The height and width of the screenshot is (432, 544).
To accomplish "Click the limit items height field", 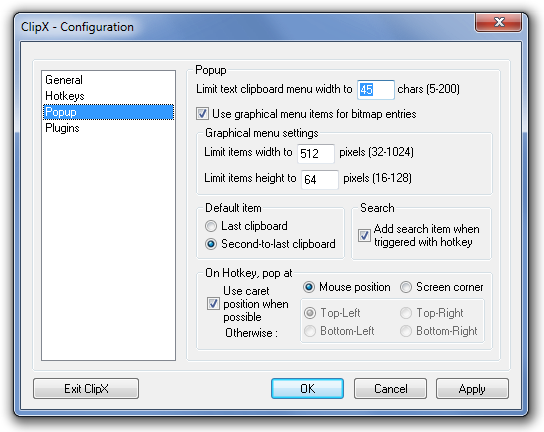I will [320, 179].
